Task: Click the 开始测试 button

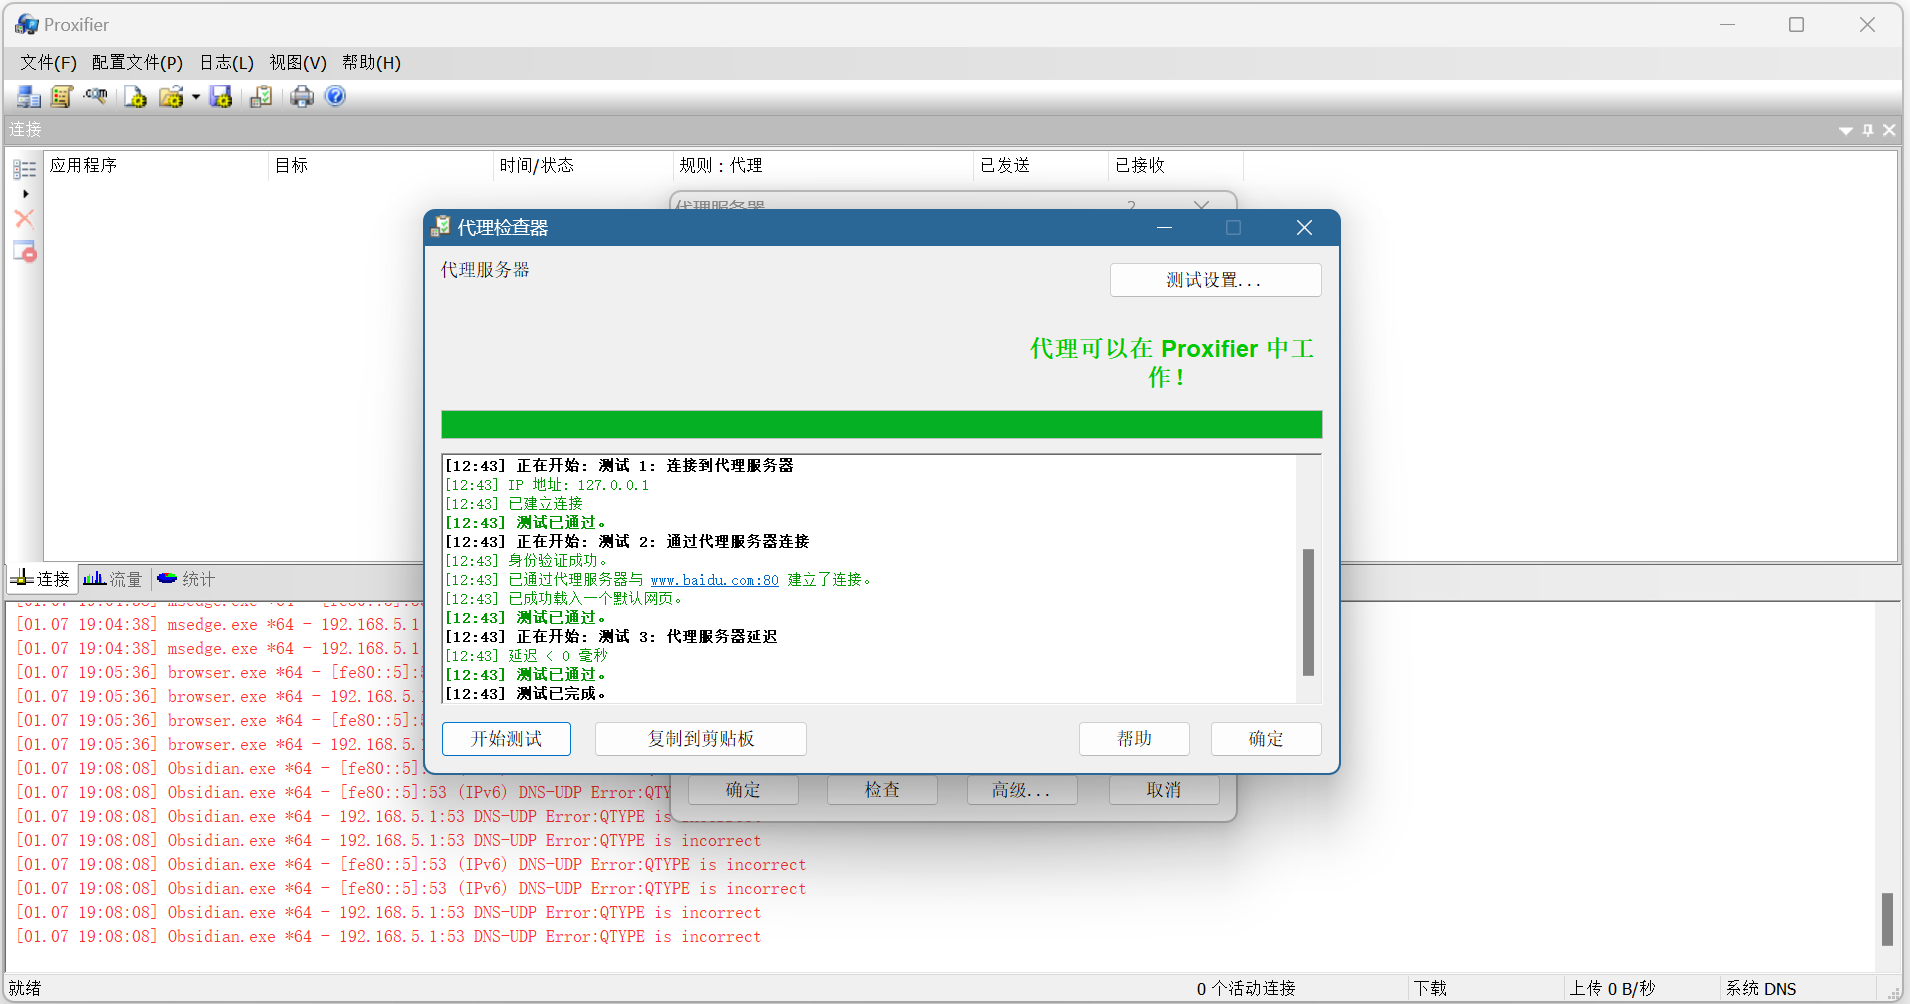Action: pyautogui.click(x=506, y=739)
